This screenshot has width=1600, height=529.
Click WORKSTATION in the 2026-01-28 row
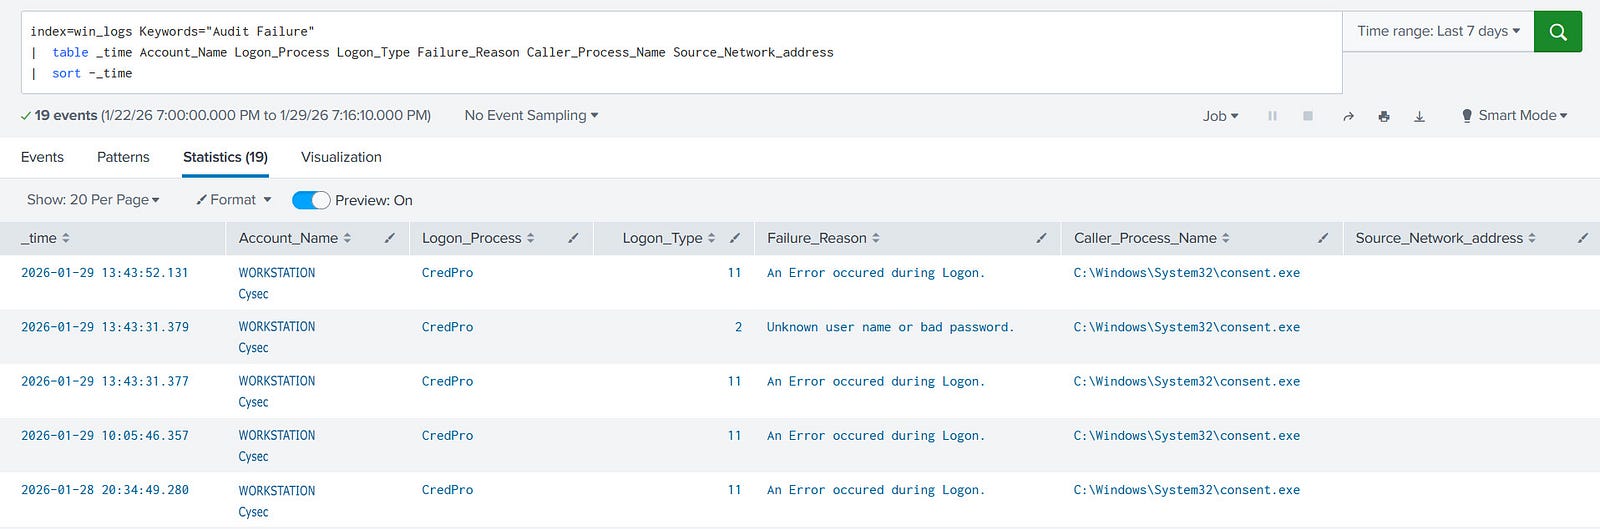(277, 490)
